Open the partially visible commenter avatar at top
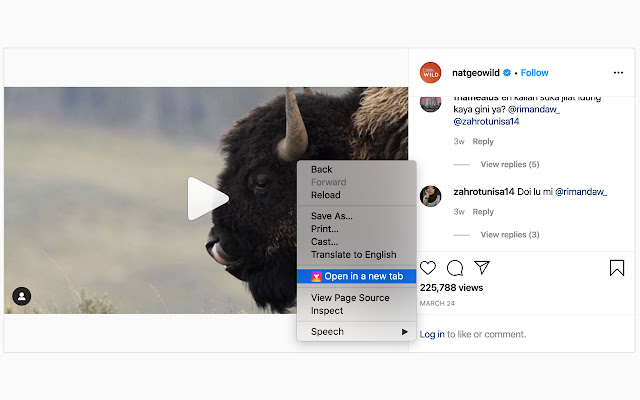The width and height of the screenshot is (640, 400). [430, 104]
